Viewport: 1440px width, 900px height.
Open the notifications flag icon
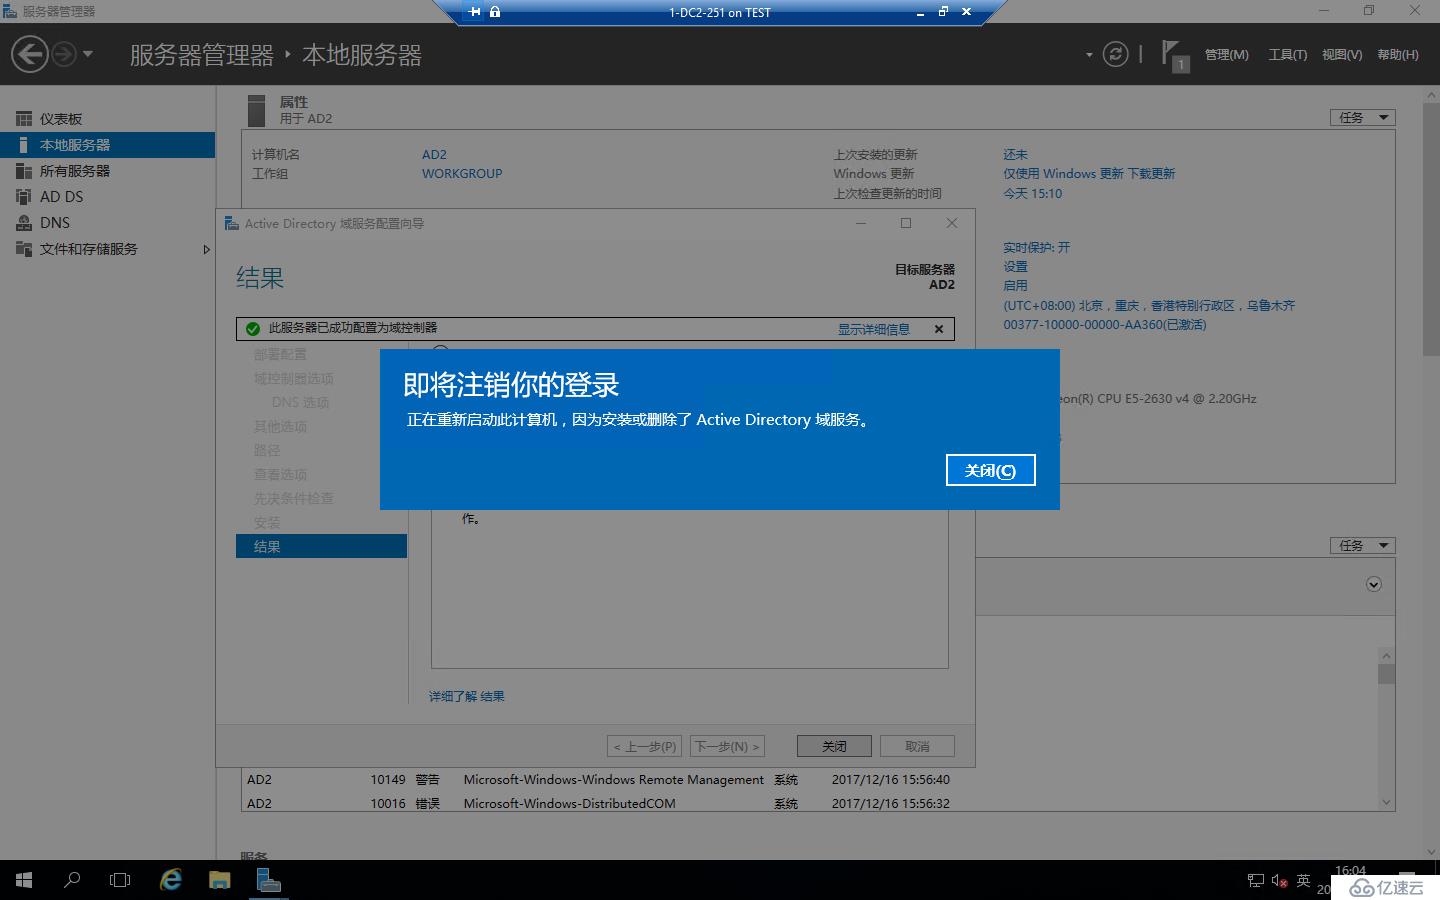pos(1174,54)
